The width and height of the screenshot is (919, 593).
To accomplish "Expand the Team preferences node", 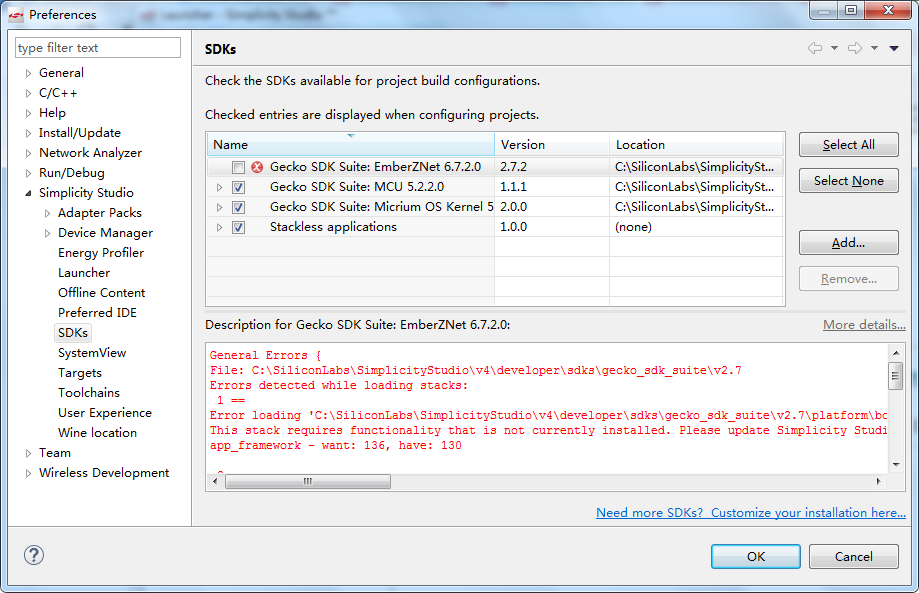I will pyautogui.click(x=28, y=453).
